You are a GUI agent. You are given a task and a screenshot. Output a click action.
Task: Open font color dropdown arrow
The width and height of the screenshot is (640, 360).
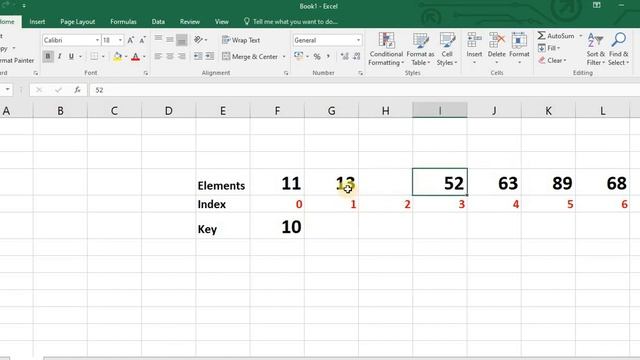(144, 56)
